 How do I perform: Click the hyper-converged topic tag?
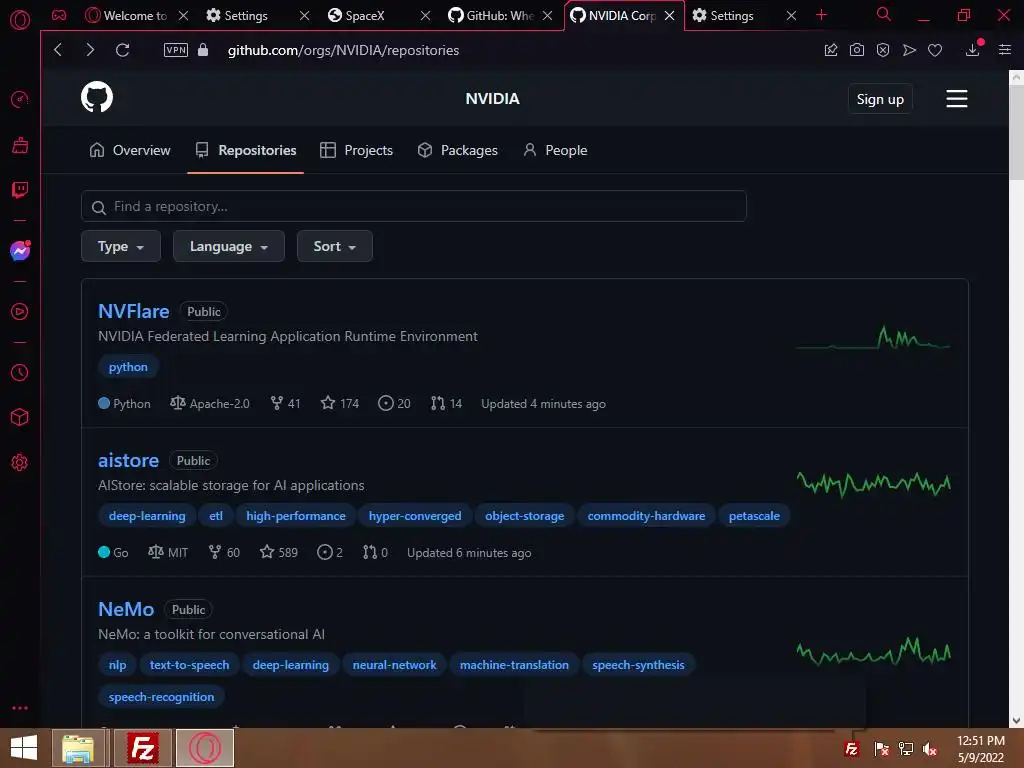[x=415, y=516]
